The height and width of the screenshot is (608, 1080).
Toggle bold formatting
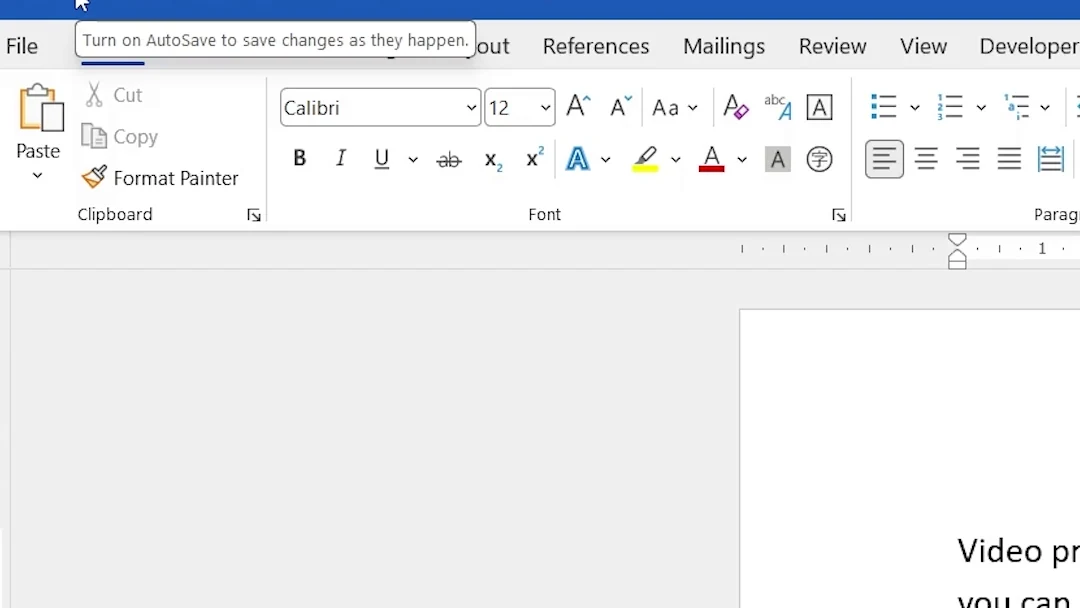tap(299, 158)
